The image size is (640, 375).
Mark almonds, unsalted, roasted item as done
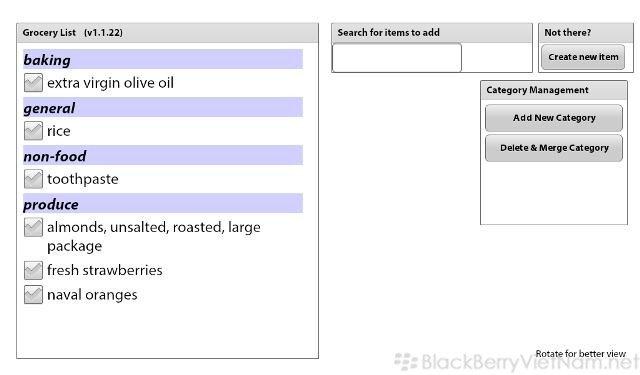pos(33,227)
